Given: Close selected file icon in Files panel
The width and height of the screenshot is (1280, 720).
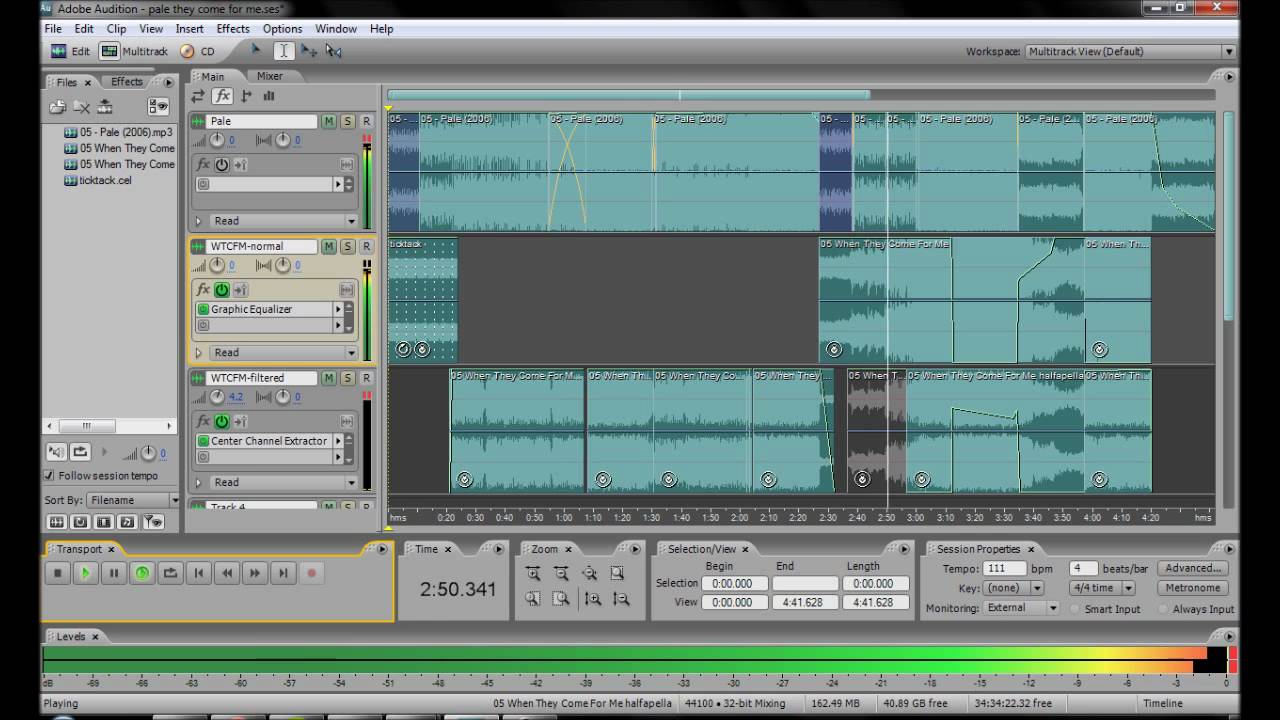Looking at the screenshot, I should click(81, 107).
